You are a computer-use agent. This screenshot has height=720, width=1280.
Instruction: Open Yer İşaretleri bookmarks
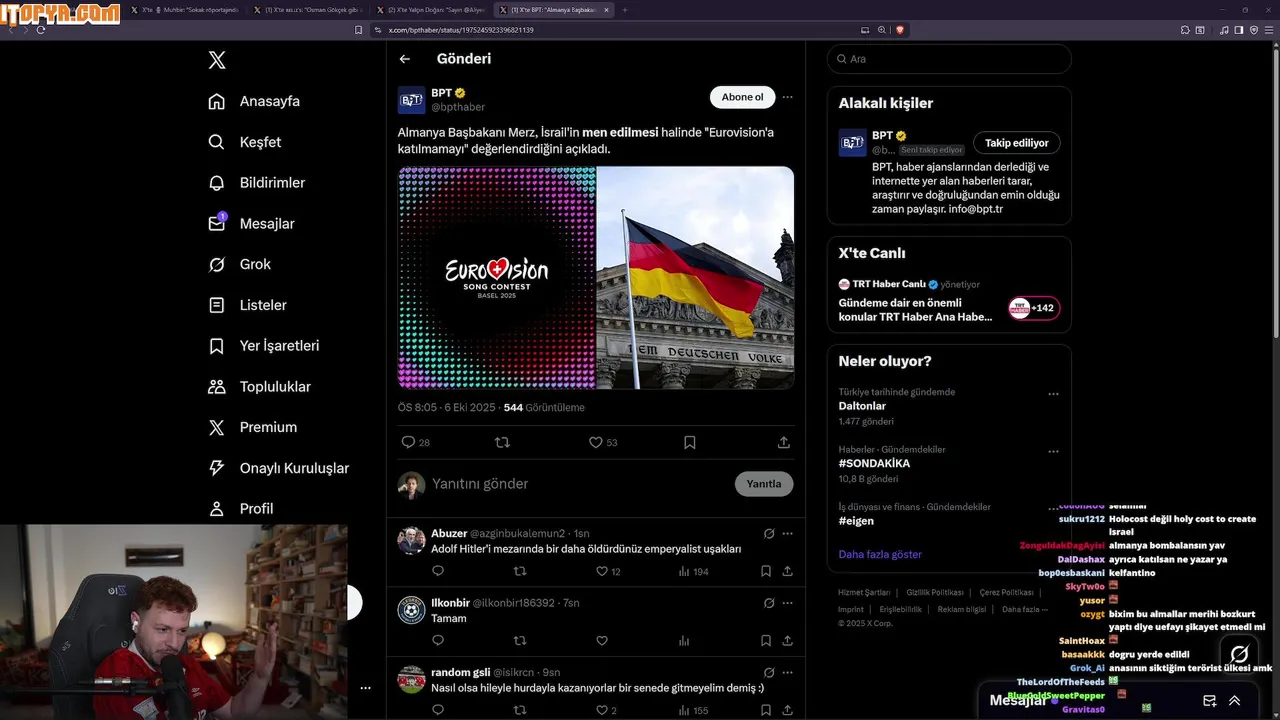tap(264, 346)
